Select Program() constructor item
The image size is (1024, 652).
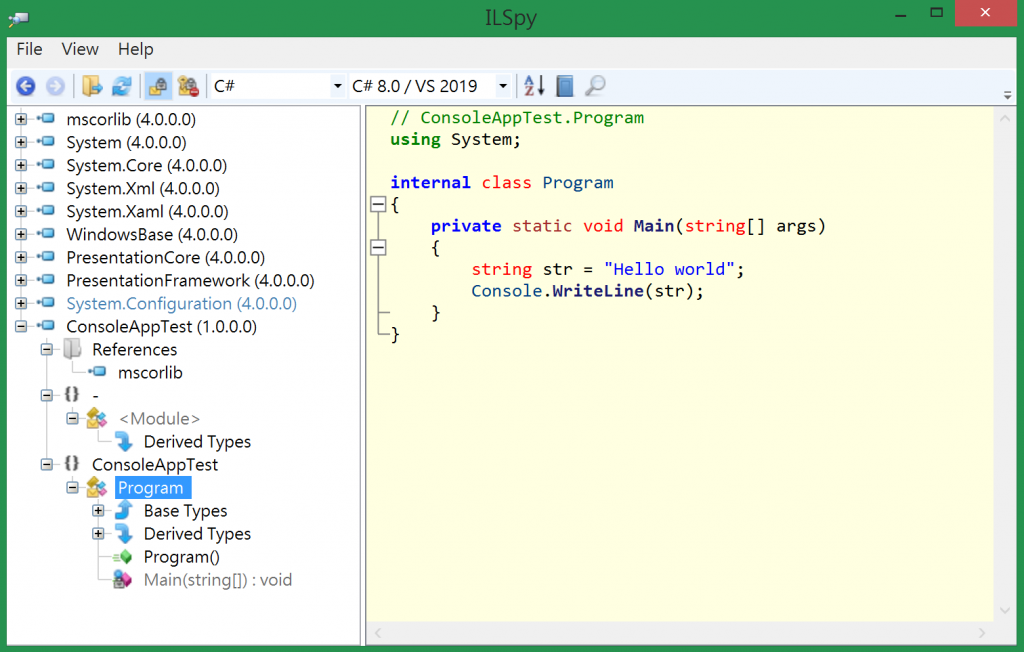pyautogui.click(x=182, y=557)
